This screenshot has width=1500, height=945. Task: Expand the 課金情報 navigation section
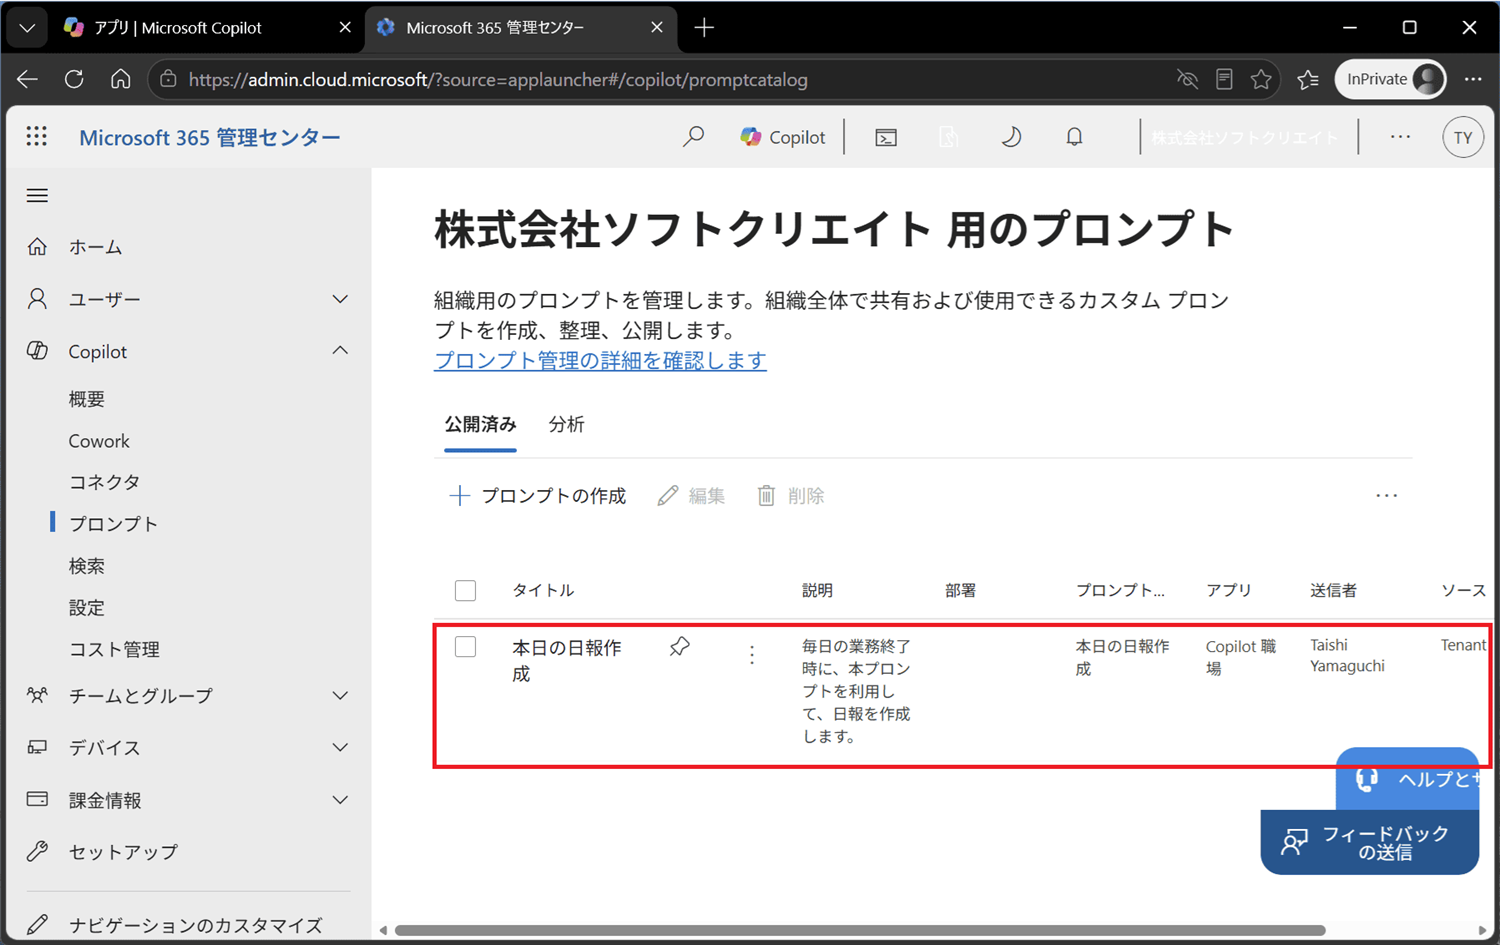(x=340, y=800)
